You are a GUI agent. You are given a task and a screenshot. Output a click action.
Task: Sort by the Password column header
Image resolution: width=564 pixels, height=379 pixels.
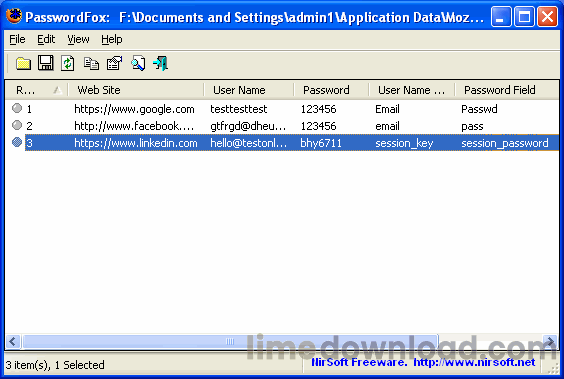tap(331, 90)
